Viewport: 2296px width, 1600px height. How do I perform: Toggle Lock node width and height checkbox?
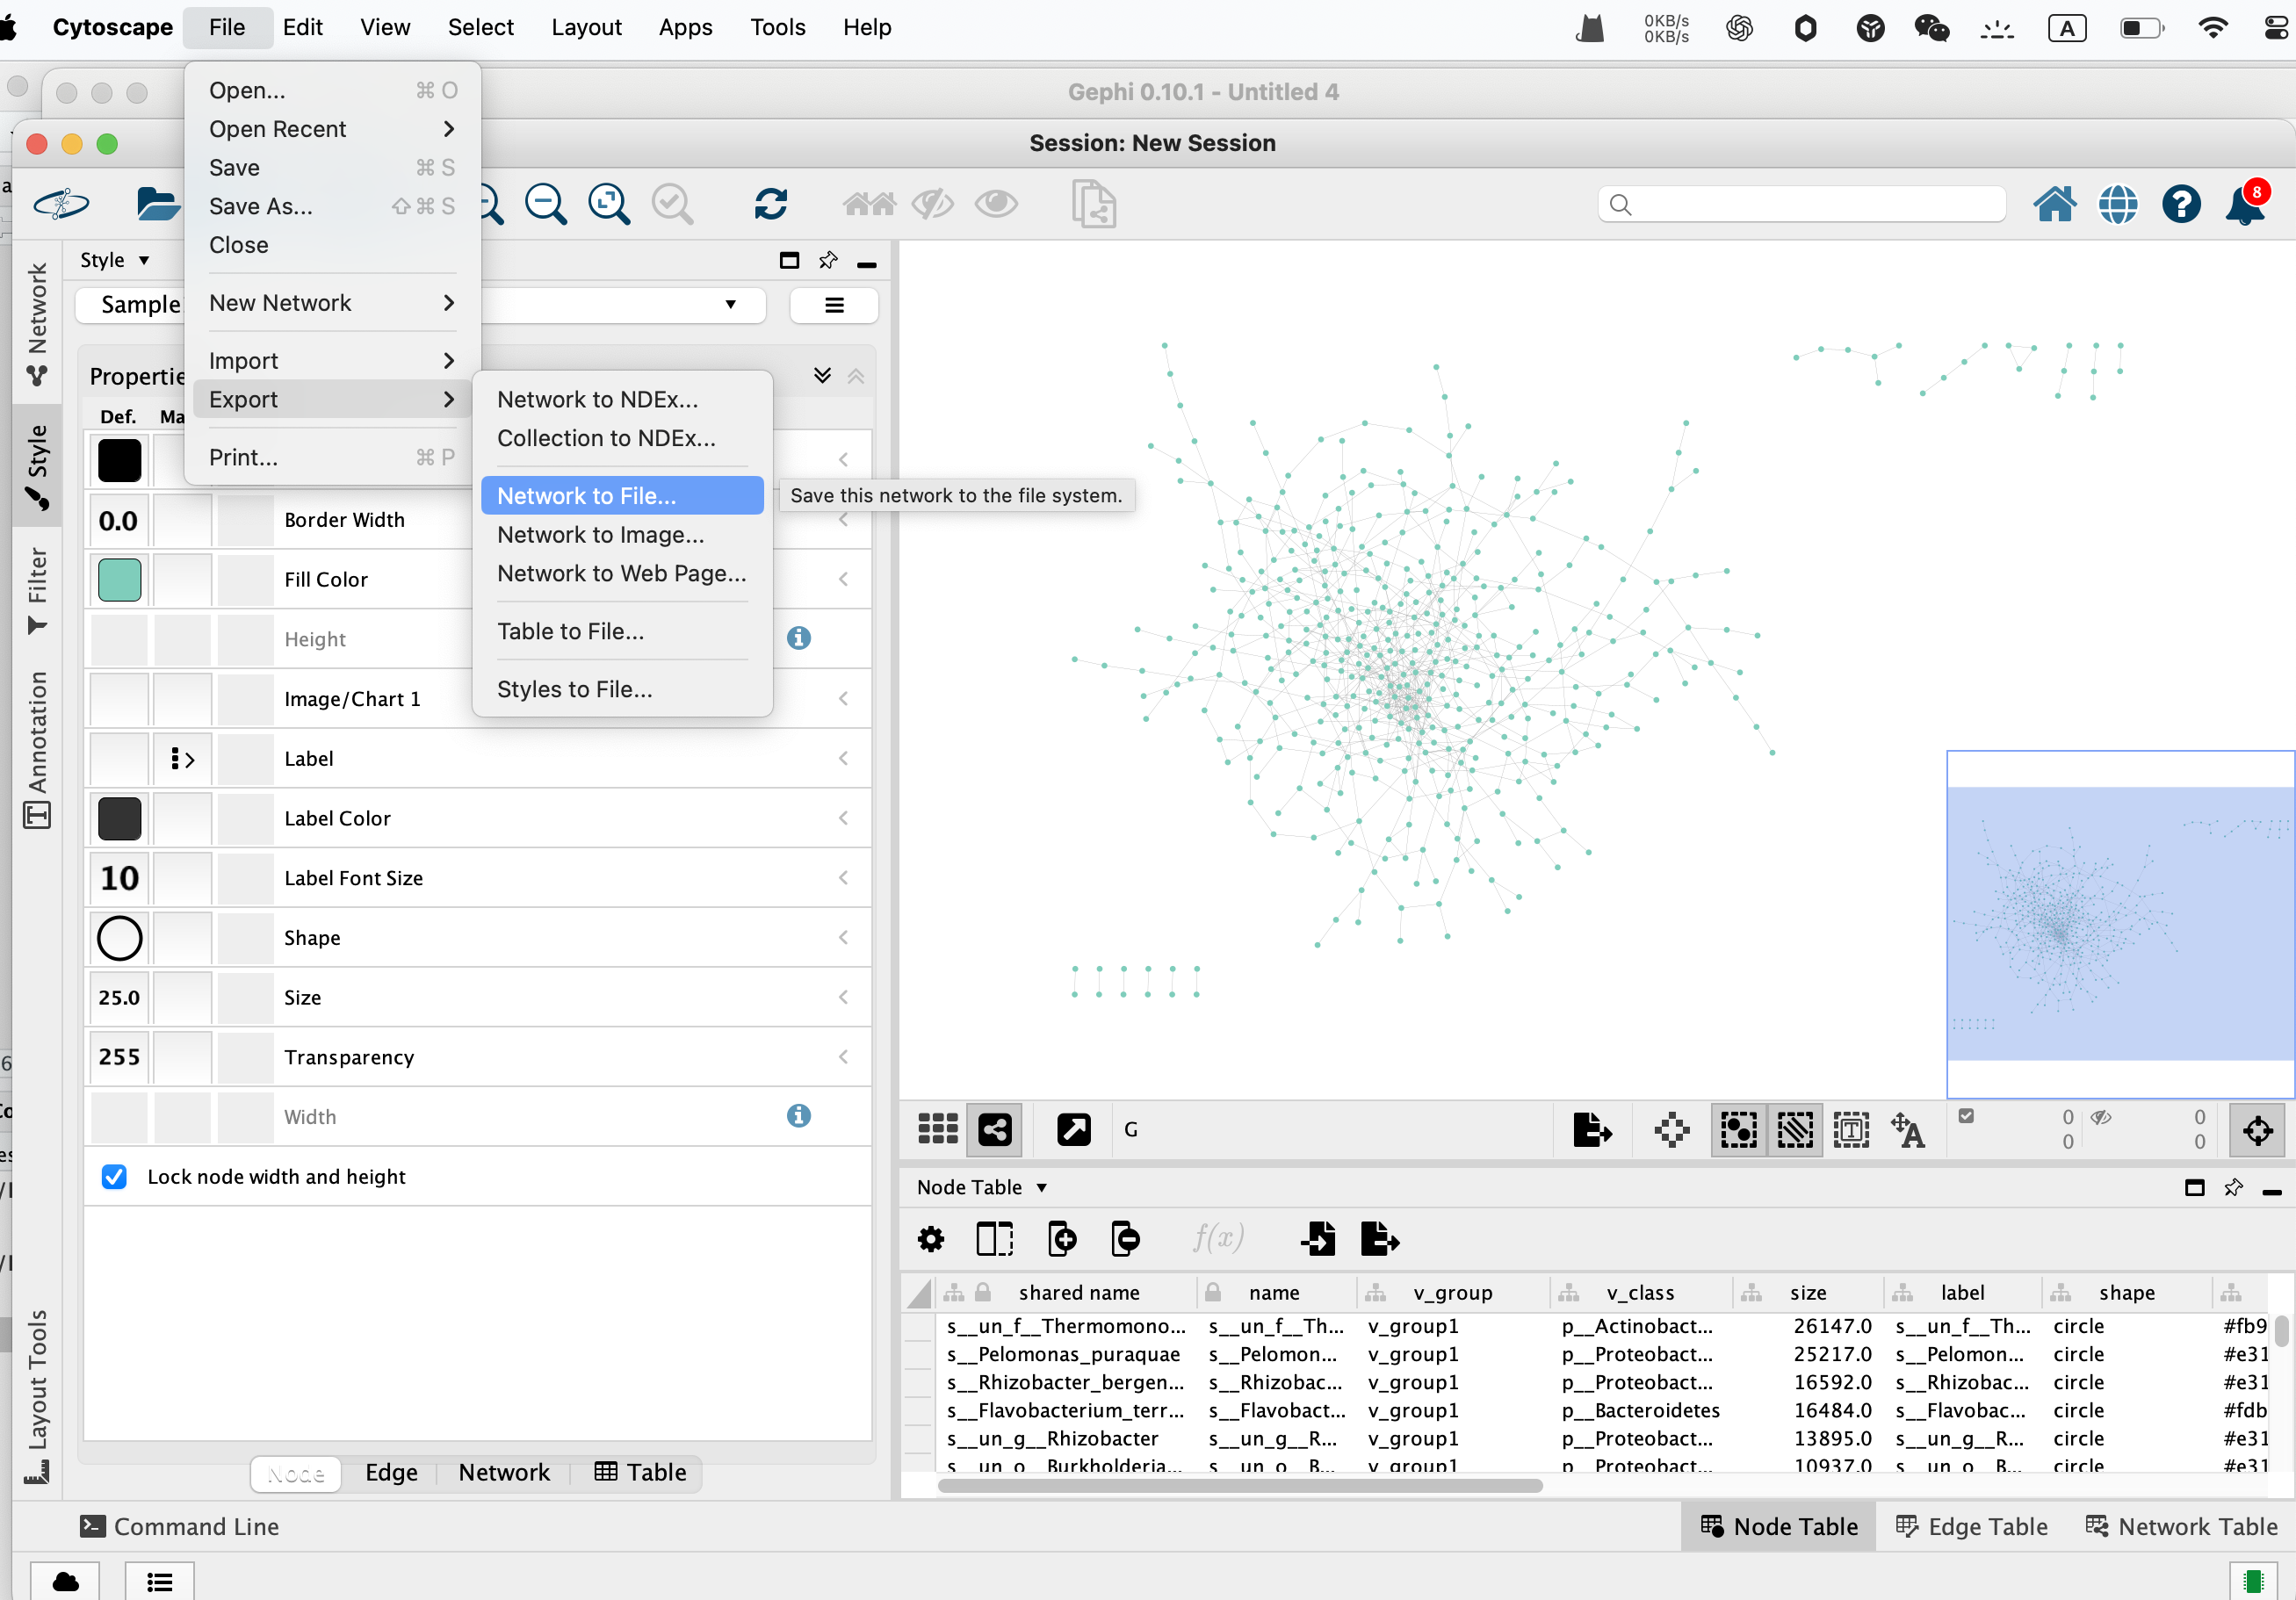tap(114, 1176)
